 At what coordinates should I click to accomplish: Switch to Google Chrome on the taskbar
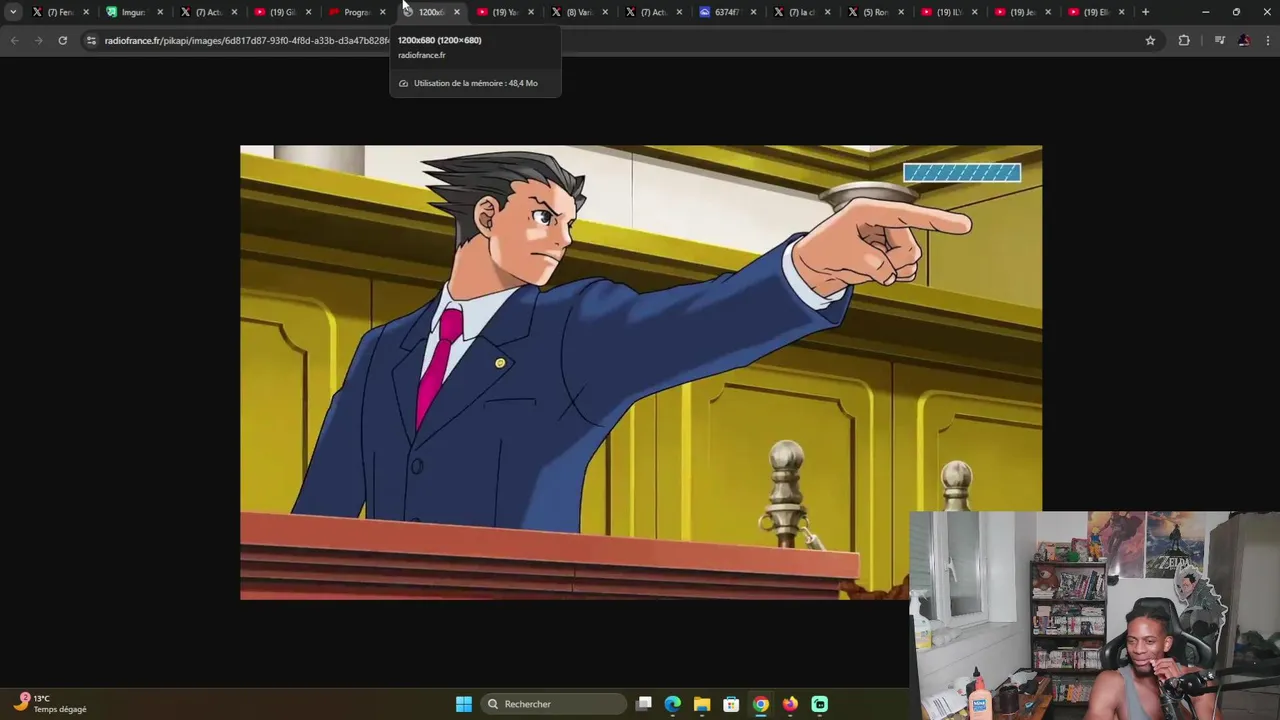pyautogui.click(x=761, y=704)
